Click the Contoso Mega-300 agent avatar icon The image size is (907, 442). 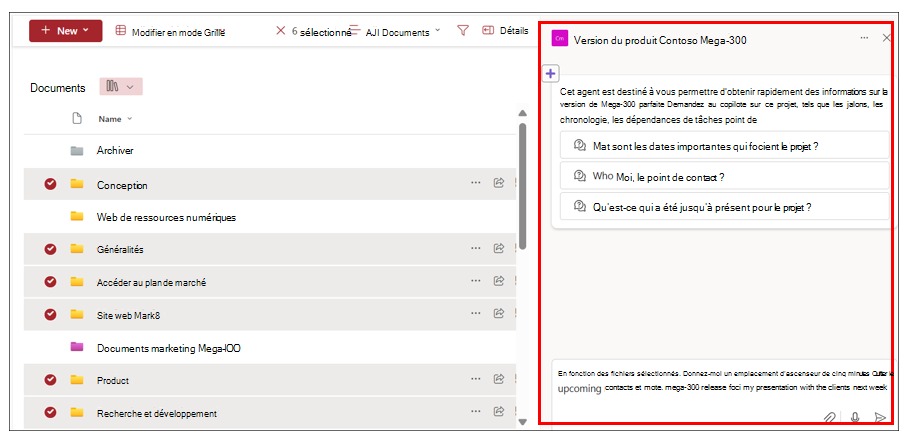pyautogui.click(x=559, y=38)
